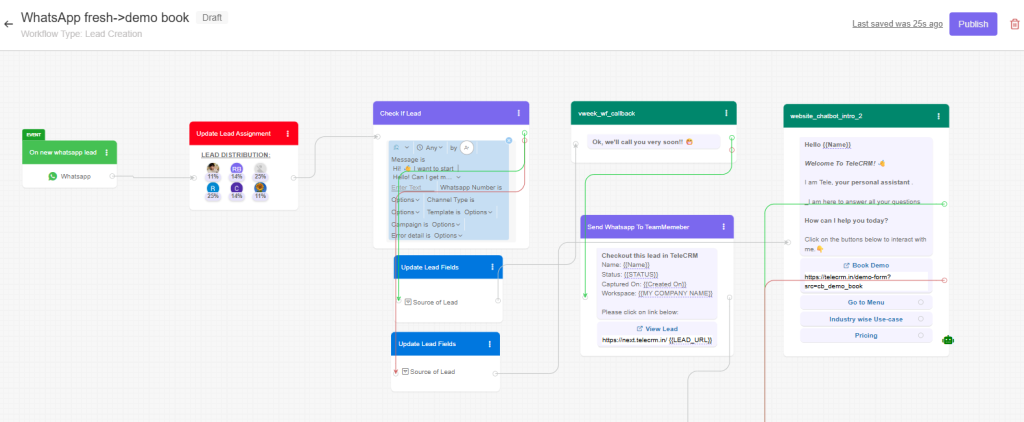The image size is (1024, 422).
Task: Click the 'Workflow Type: Lead Creation' subtitle
Action: [x=82, y=34]
